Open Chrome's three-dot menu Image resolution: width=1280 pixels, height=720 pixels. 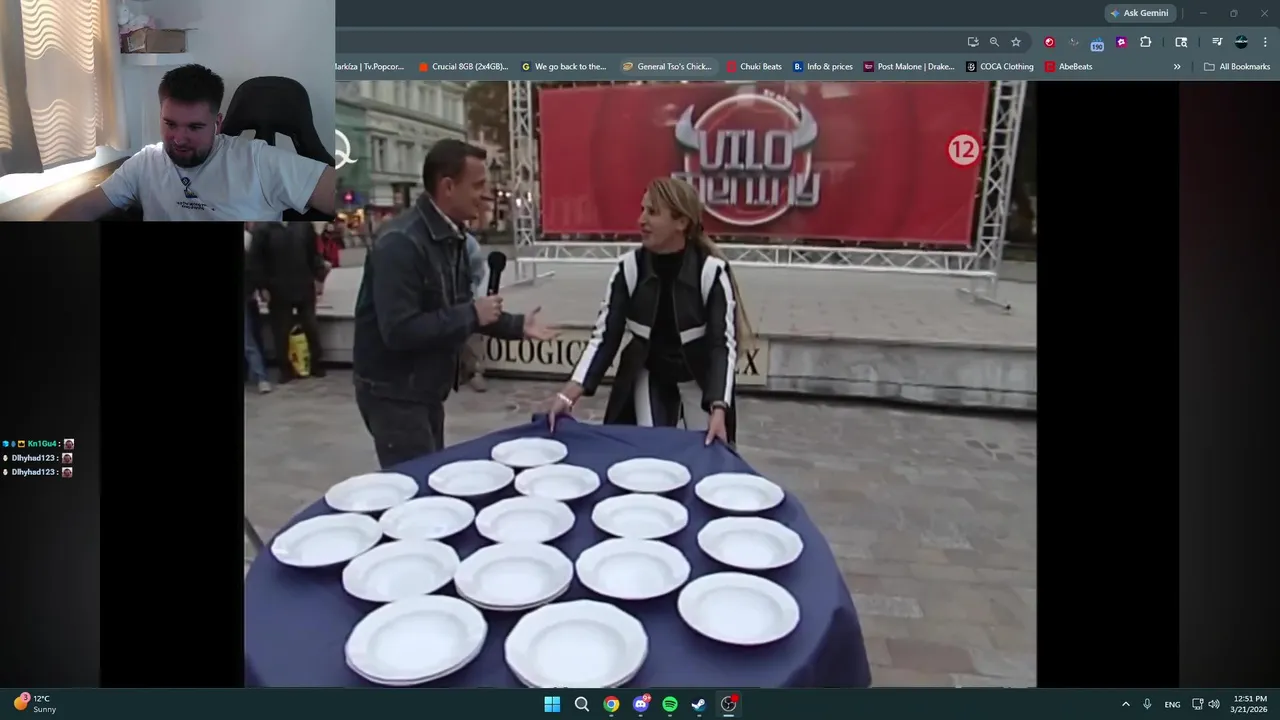(1265, 42)
